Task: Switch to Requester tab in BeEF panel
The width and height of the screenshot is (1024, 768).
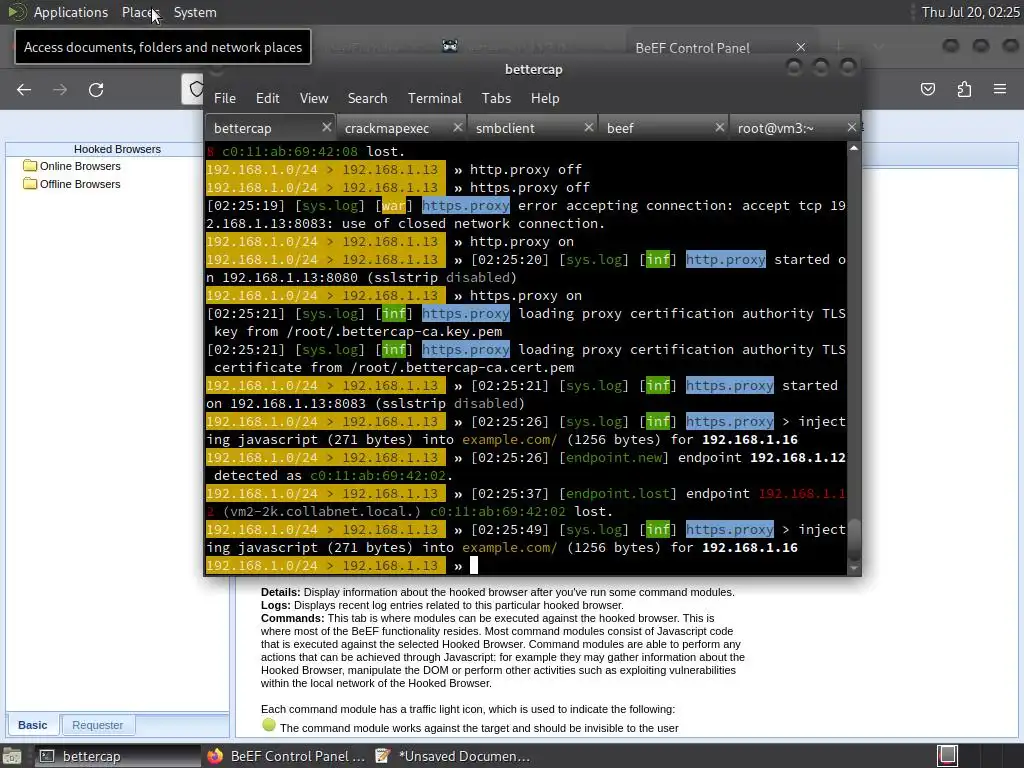Action: click(97, 725)
